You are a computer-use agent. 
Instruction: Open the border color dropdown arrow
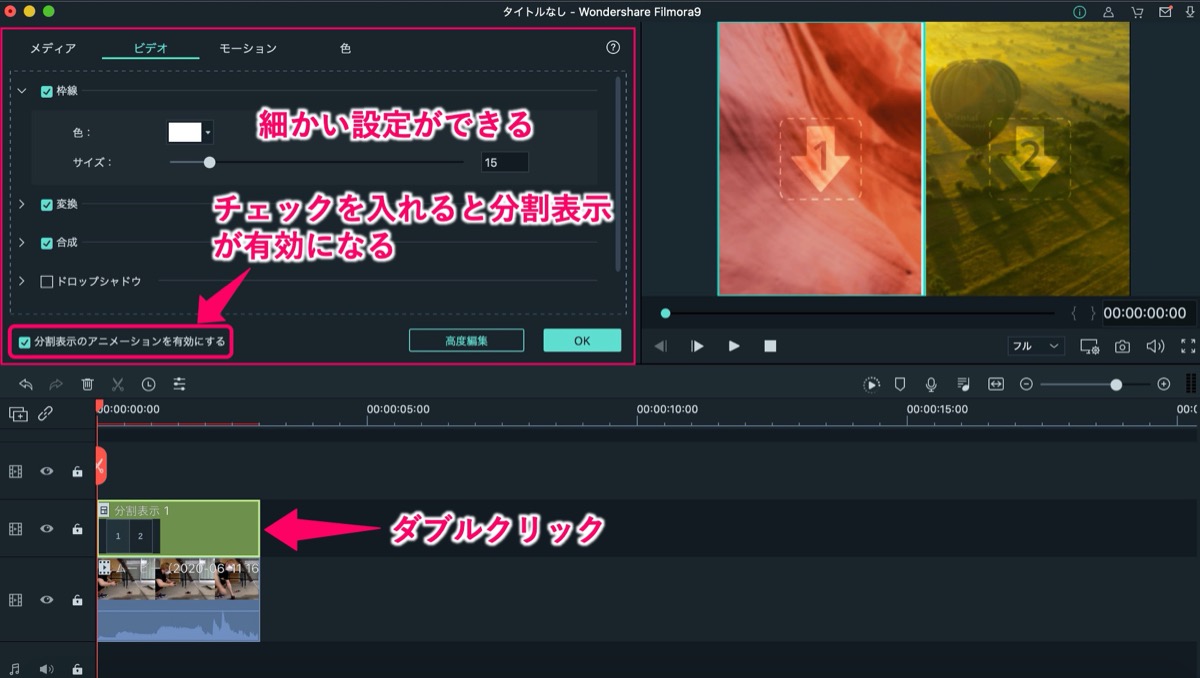pyautogui.click(x=207, y=132)
